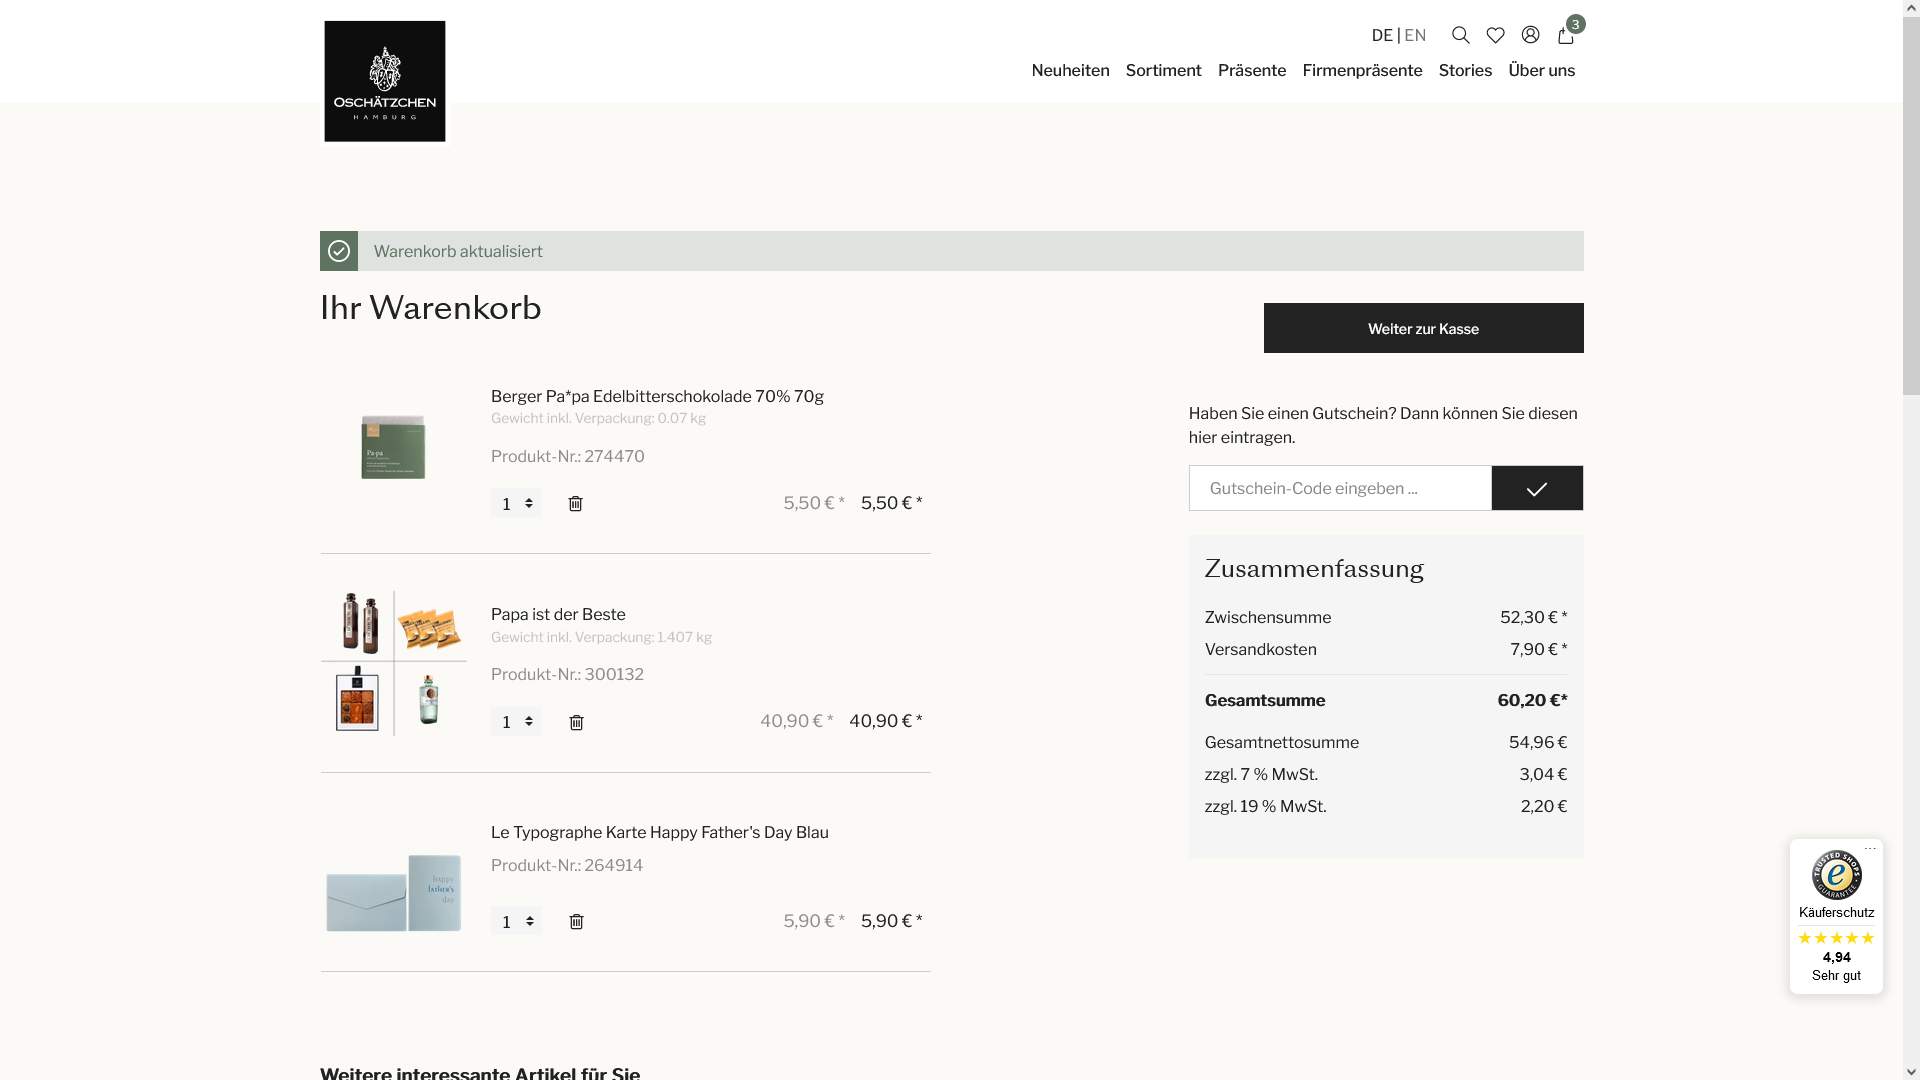Open the Stories menu
Screen dimensions: 1920x1080
[x=1465, y=70]
